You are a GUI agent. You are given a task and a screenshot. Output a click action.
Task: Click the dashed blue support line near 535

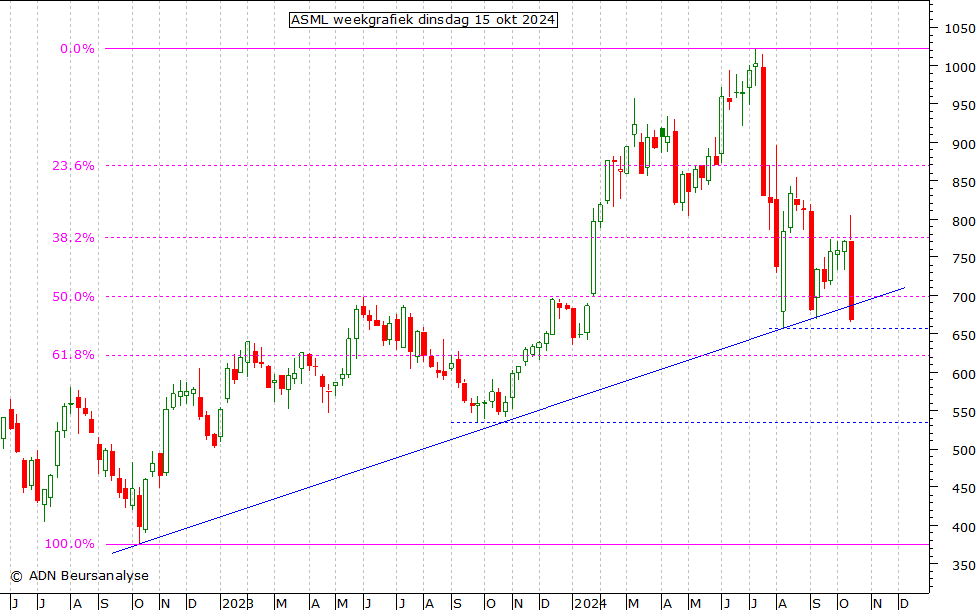[689, 422]
